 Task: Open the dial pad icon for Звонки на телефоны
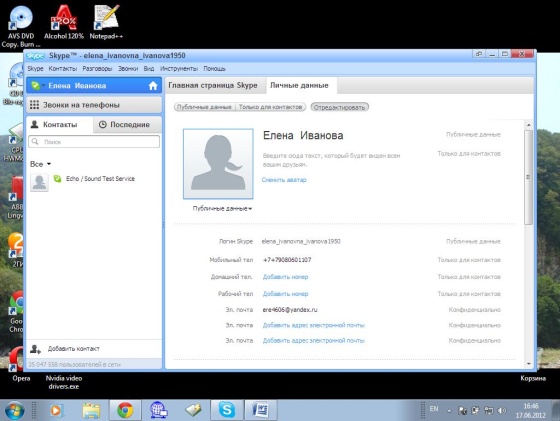pyautogui.click(x=34, y=105)
